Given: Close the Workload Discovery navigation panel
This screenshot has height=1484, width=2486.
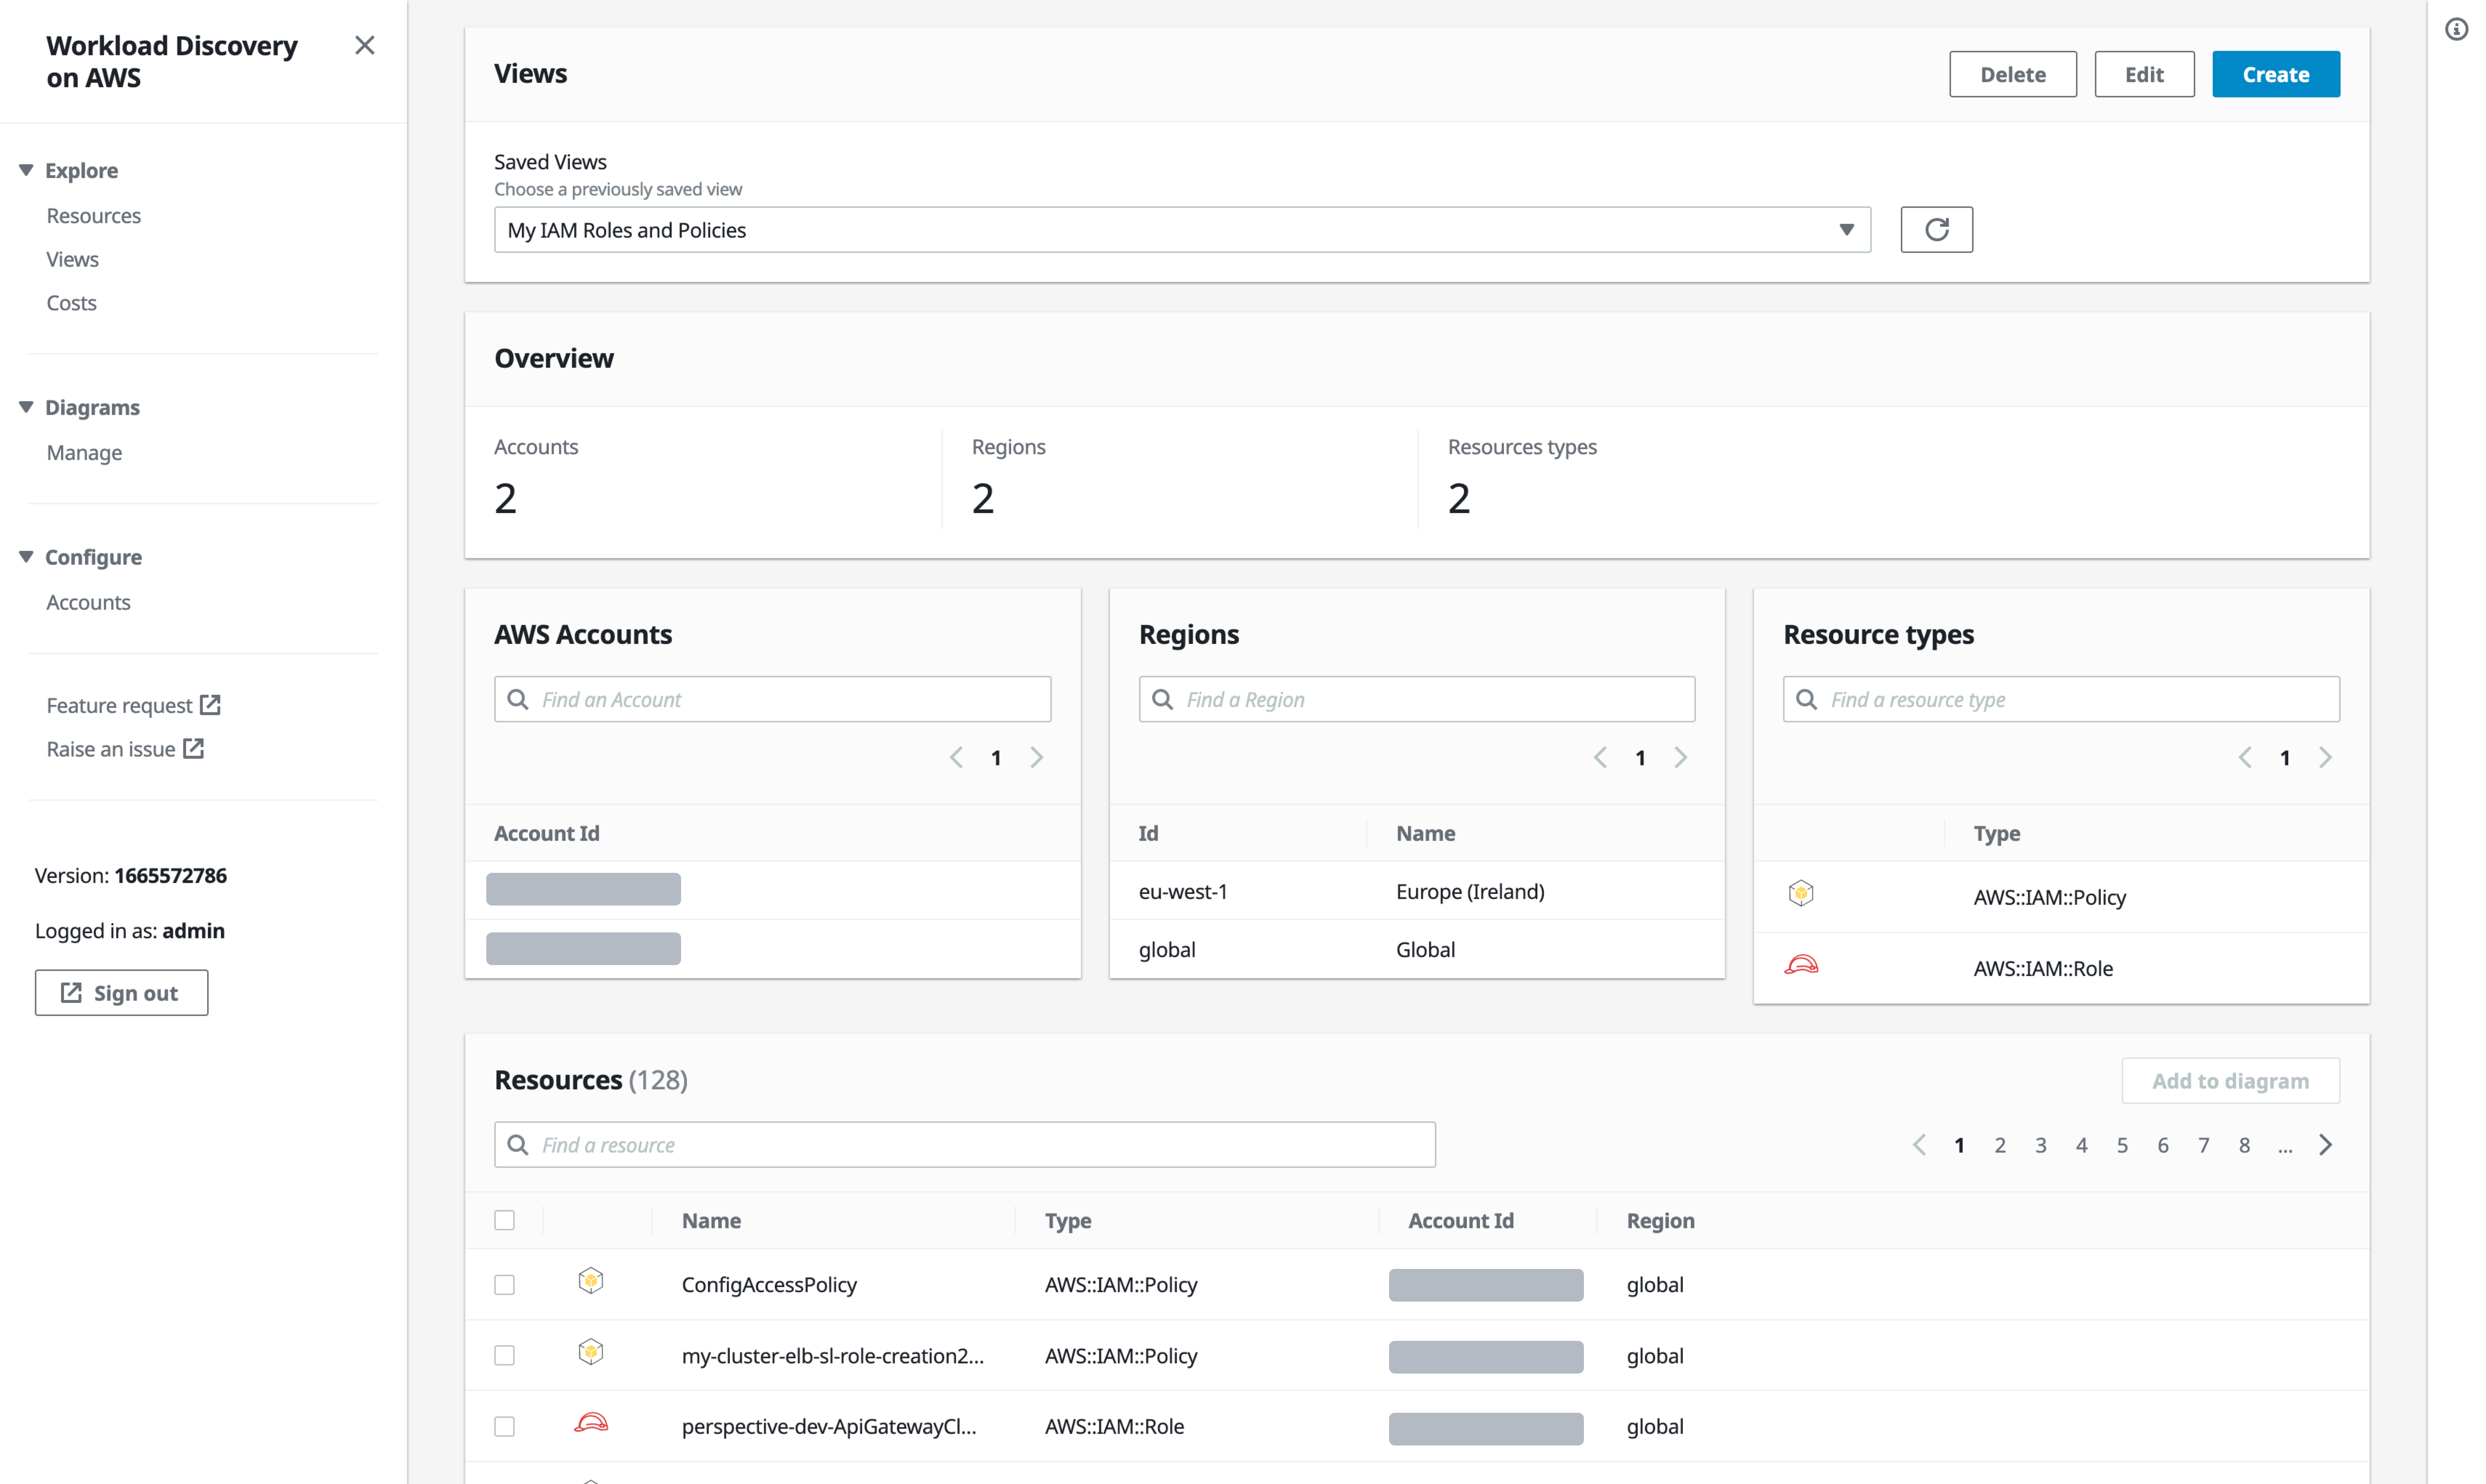Looking at the screenshot, I should (365, 45).
